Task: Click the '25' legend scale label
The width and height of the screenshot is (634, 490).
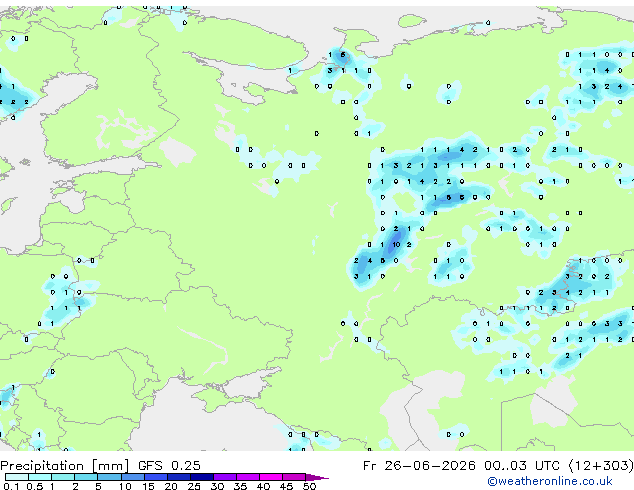Action: point(194,486)
